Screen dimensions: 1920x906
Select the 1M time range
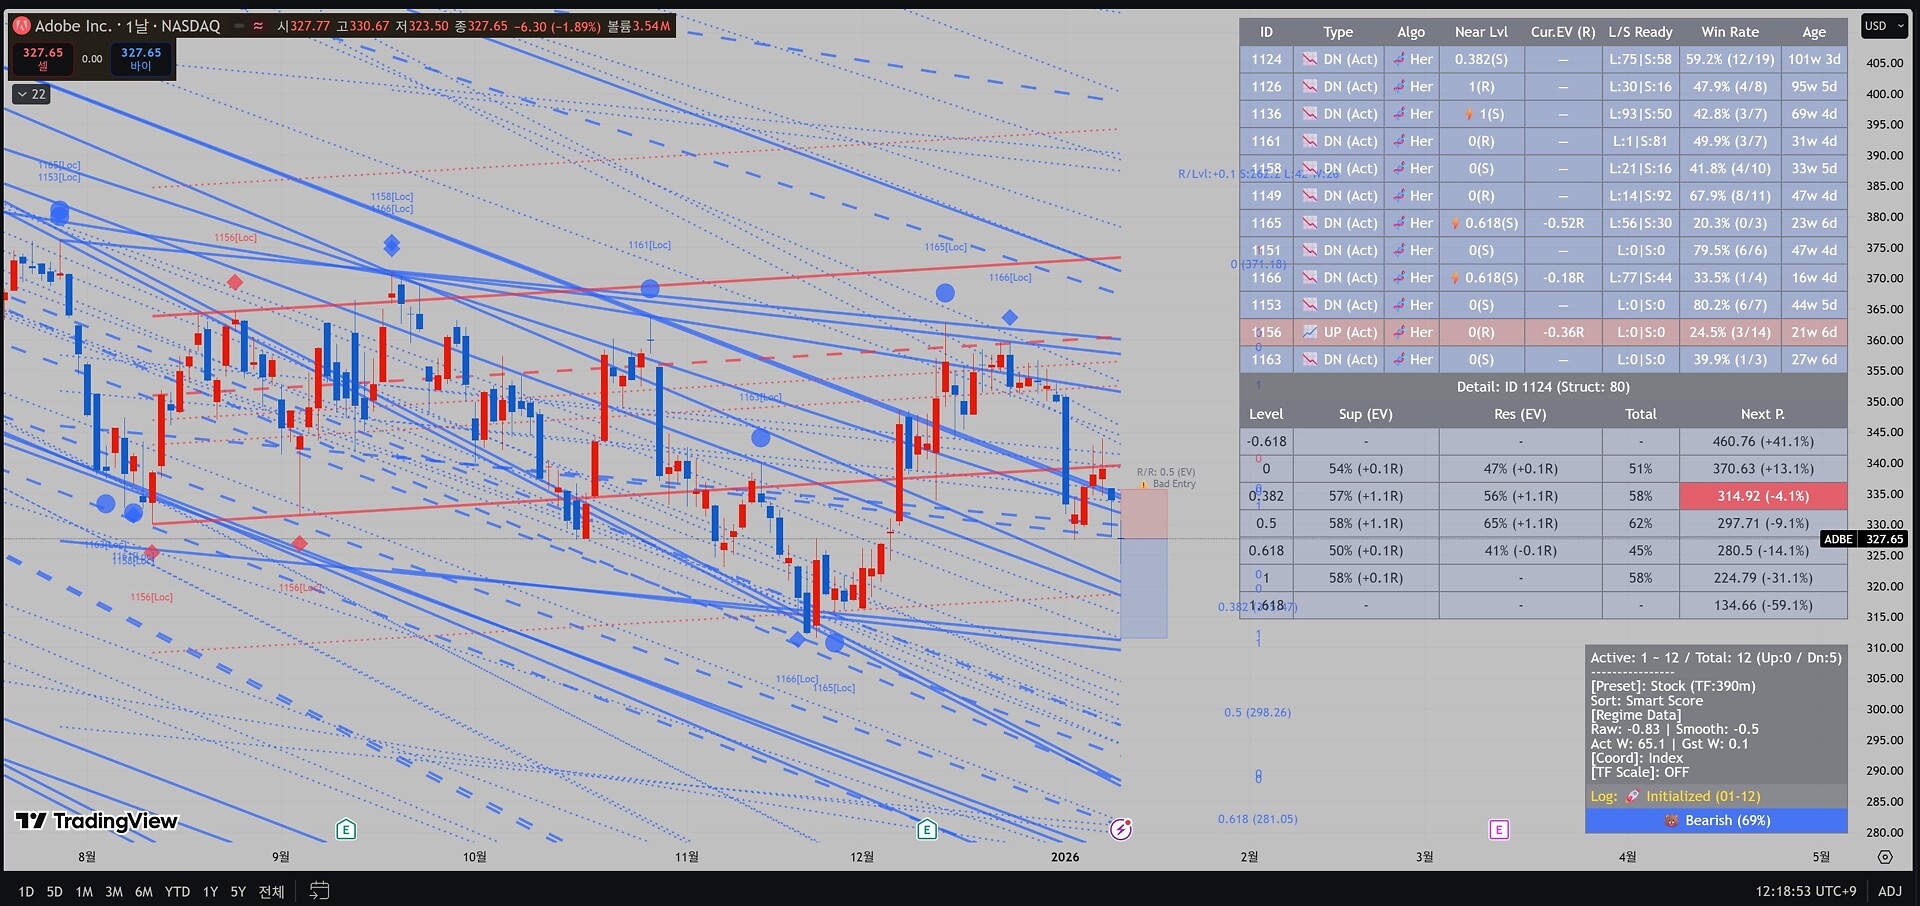click(84, 891)
